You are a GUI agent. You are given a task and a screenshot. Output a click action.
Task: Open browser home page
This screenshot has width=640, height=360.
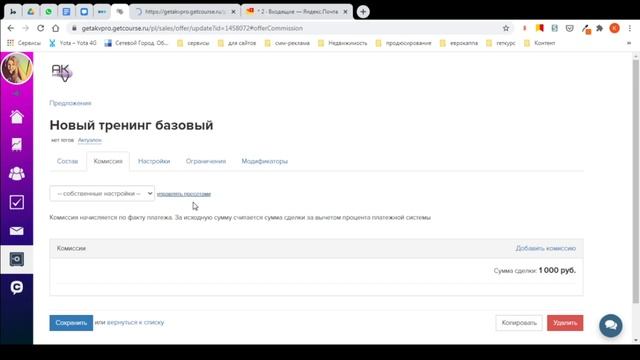[56, 28]
